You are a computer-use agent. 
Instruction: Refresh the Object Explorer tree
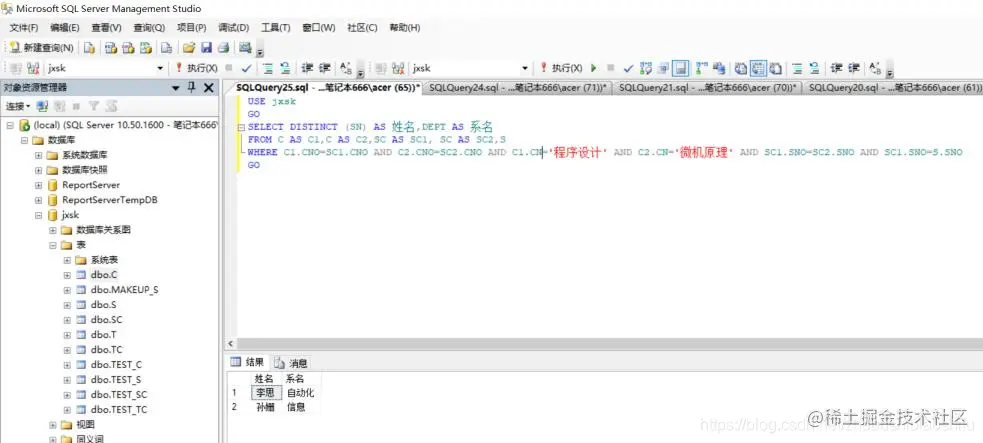(111, 106)
